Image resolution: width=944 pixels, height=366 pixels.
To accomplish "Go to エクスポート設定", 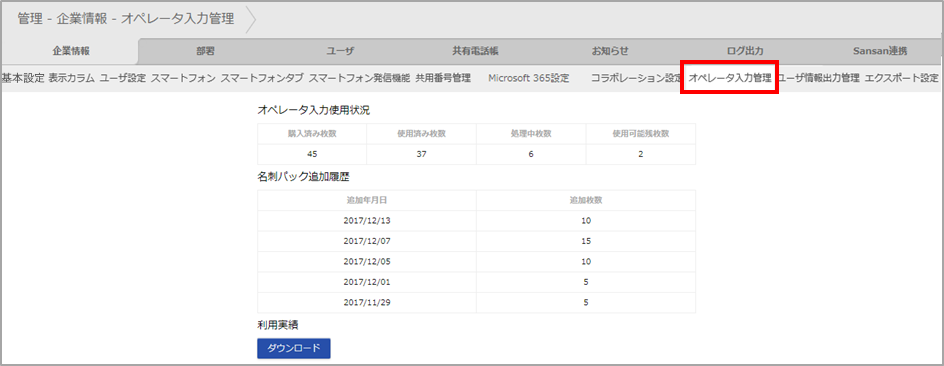I will tap(901, 78).
